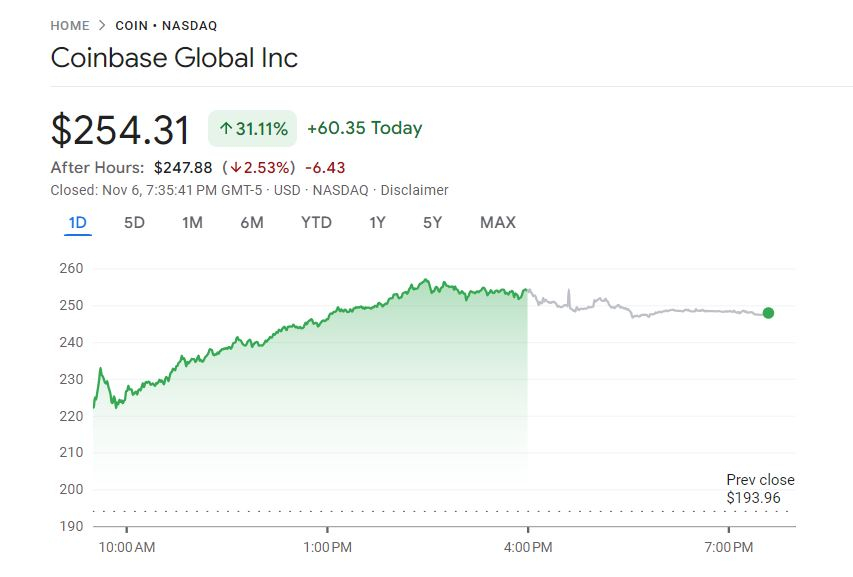
Task: Click the +60.35 Today change text
Action: [364, 128]
